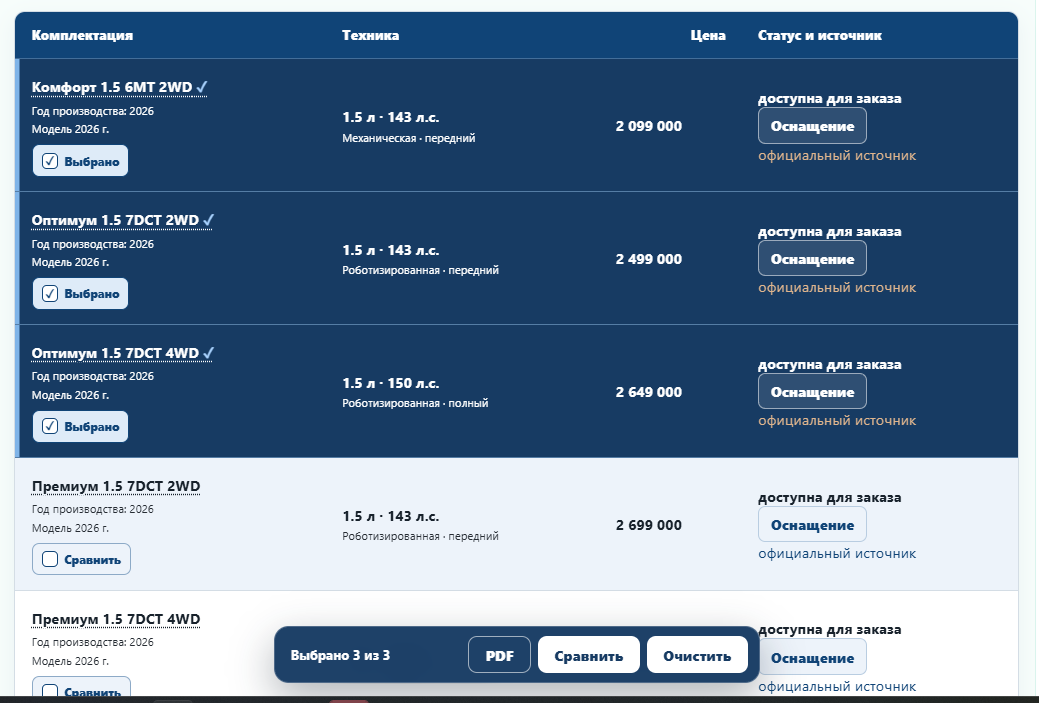1039x703 pixels.
Task: Open Премиум 1.5 7DCT 2WD trim link
Action: tap(116, 486)
